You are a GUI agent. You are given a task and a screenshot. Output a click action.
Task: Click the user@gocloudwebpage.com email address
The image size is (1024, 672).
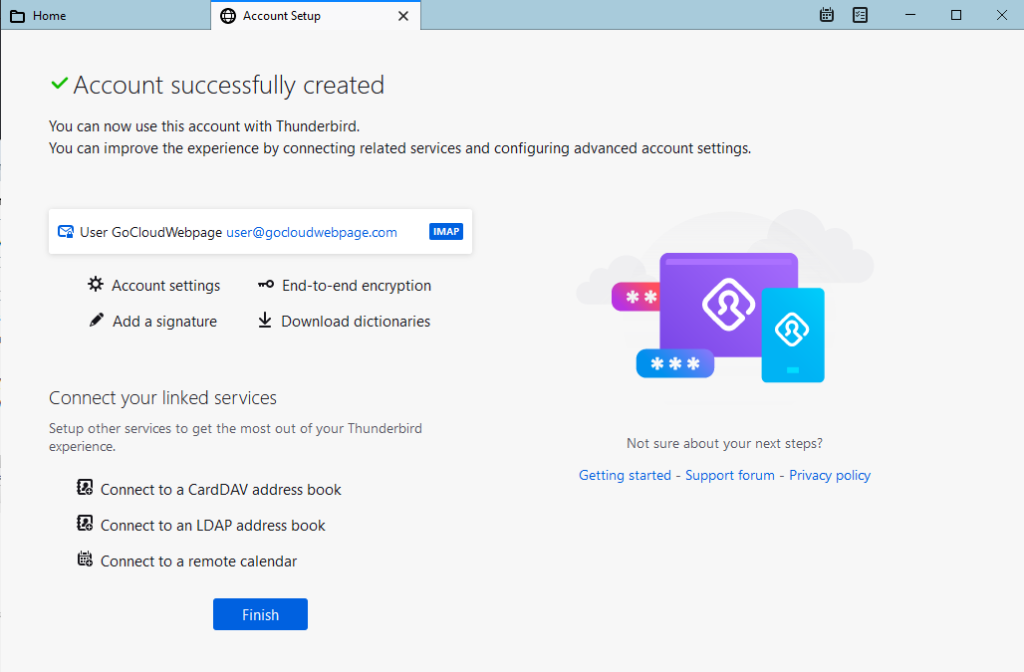[310, 231]
